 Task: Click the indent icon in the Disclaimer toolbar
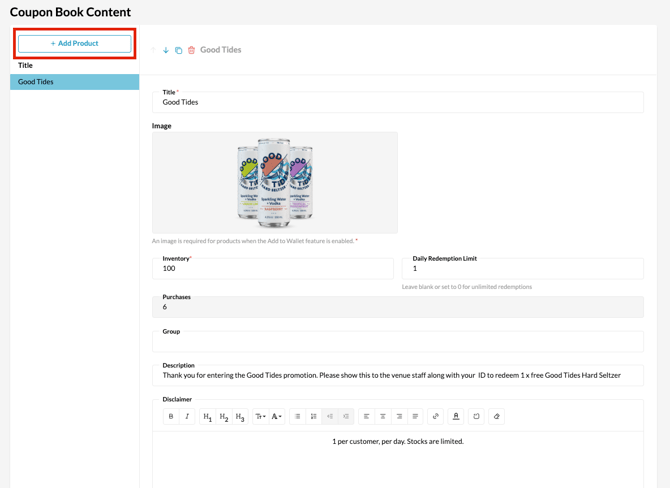point(346,416)
